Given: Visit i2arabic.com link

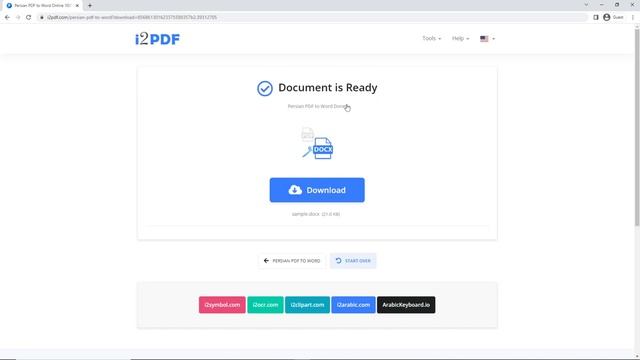Looking at the screenshot, I should pyautogui.click(x=353, y=305).
